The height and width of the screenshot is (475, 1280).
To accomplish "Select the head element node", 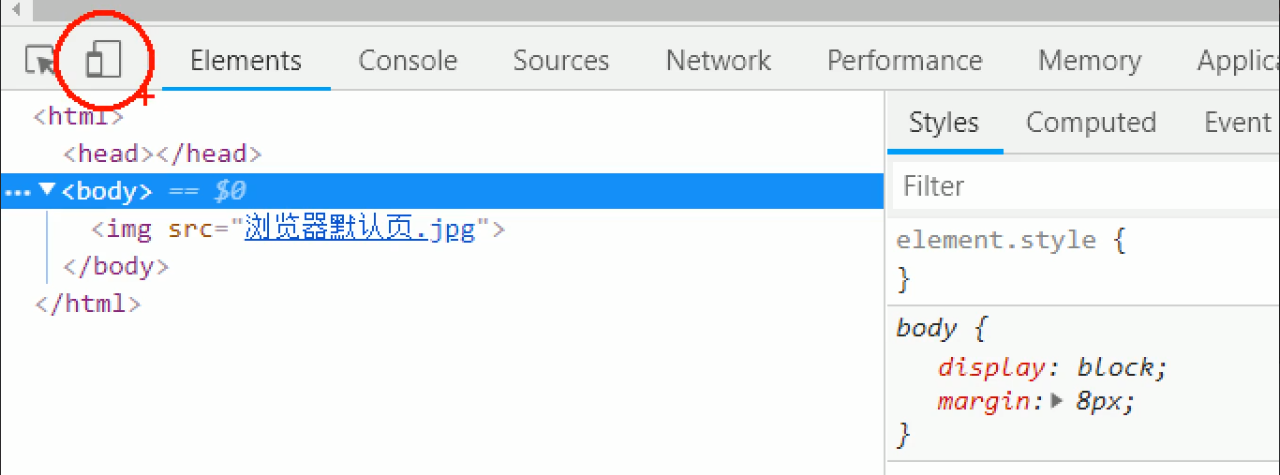I will 162,154.
